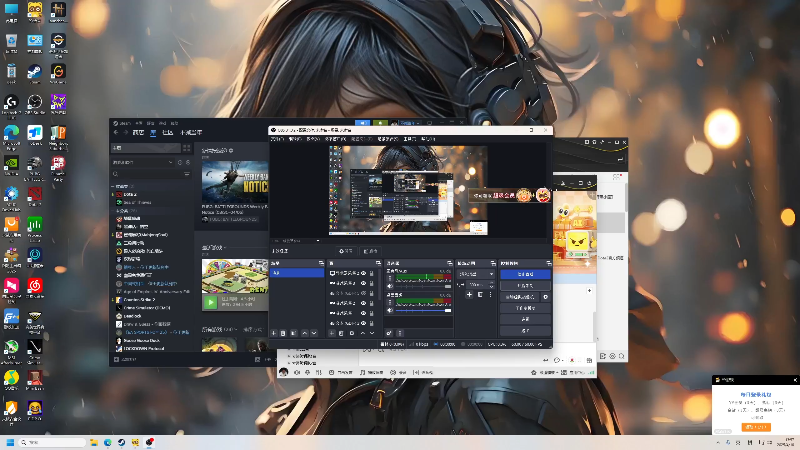The image size is (800, 450).
Task: Toggle Steam ready-to-play filter icon
Action: click(188, 162)
